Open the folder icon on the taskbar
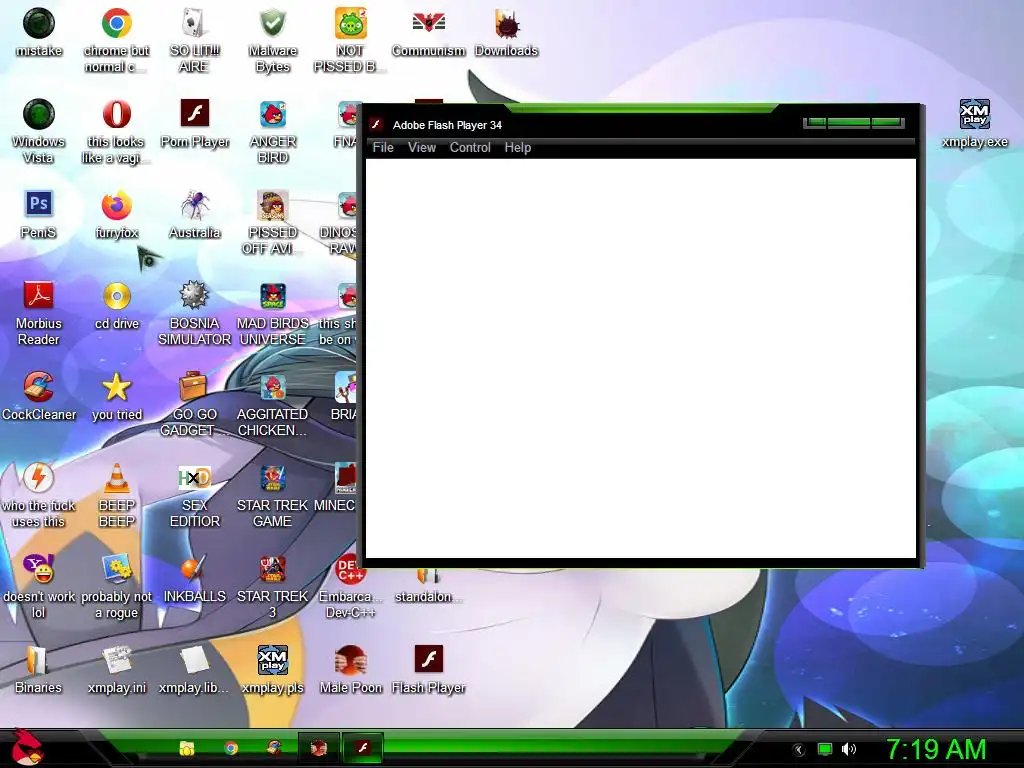This screenshot has height=768, width=1024. coord(187,748)
